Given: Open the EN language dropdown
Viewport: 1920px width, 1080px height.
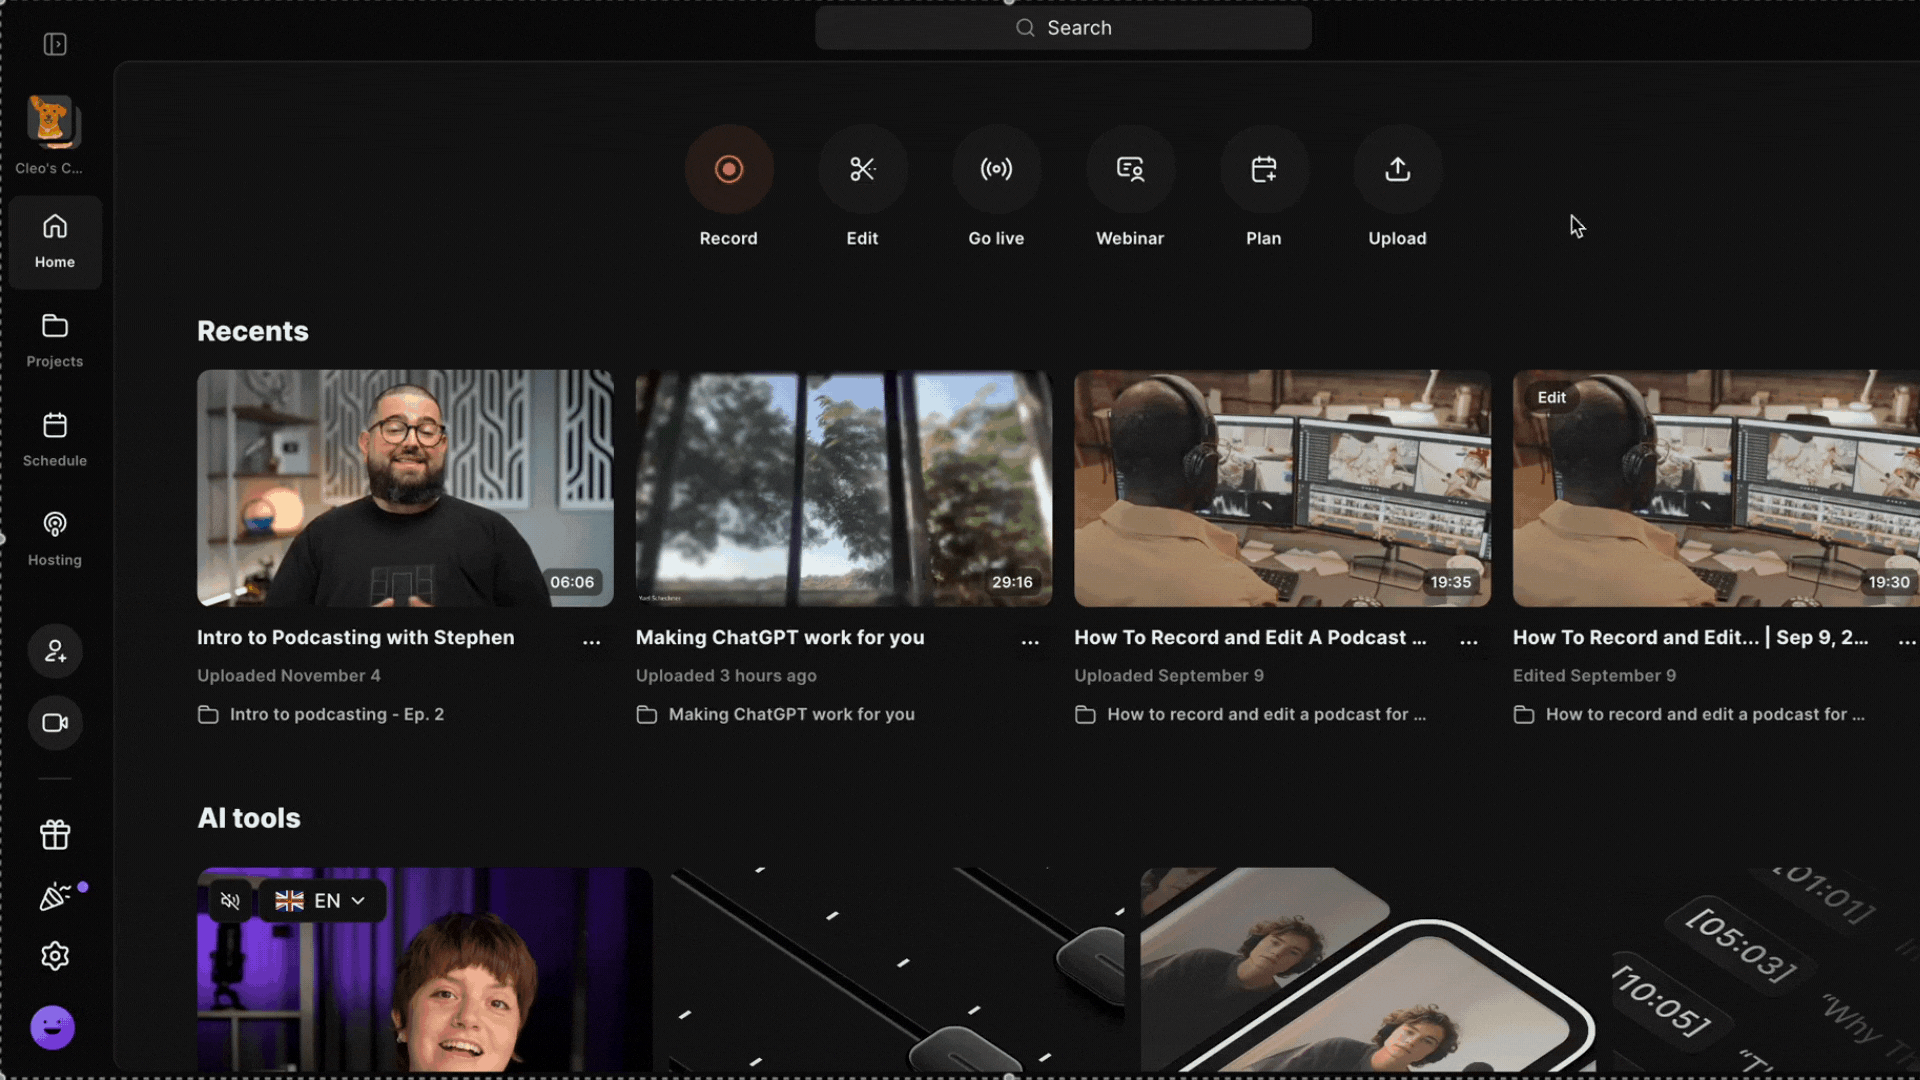Looking at the screenshot, I should tap(321, 901).
